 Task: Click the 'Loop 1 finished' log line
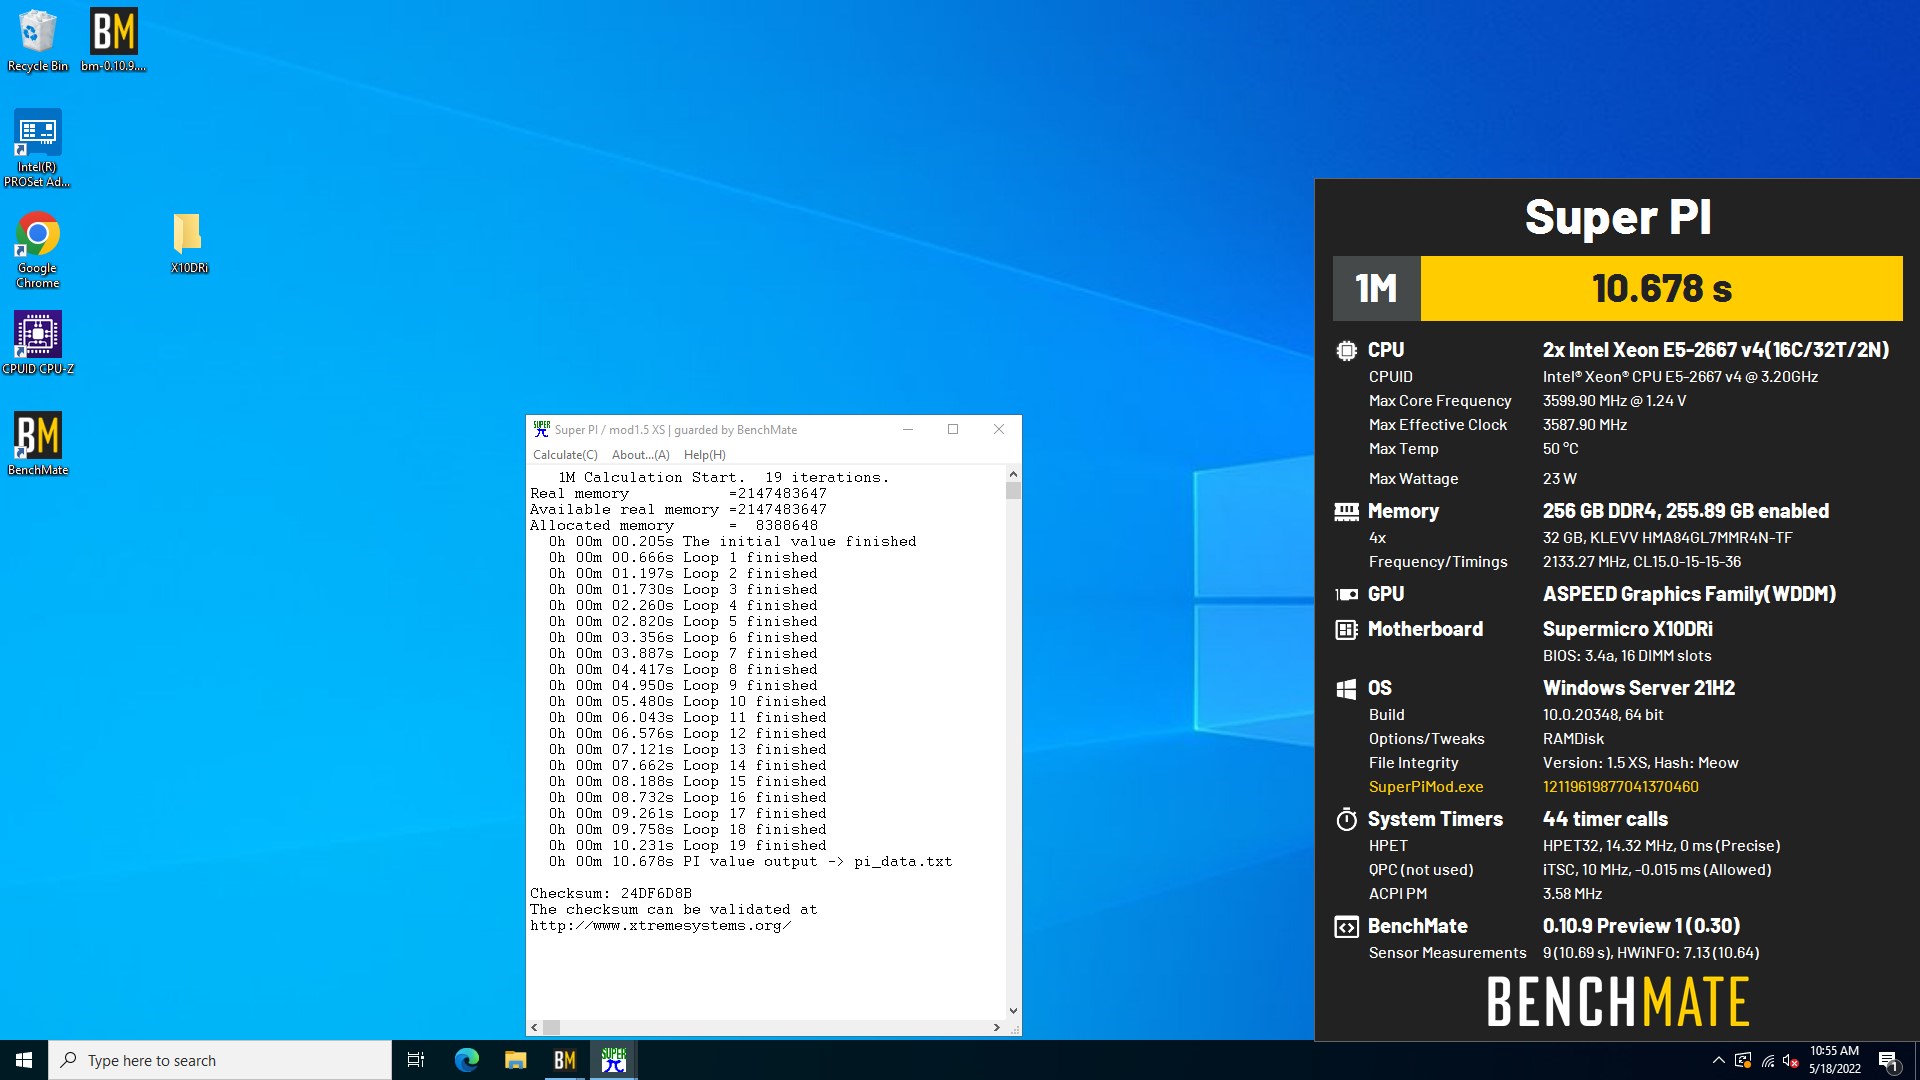(x=682, y=558)
